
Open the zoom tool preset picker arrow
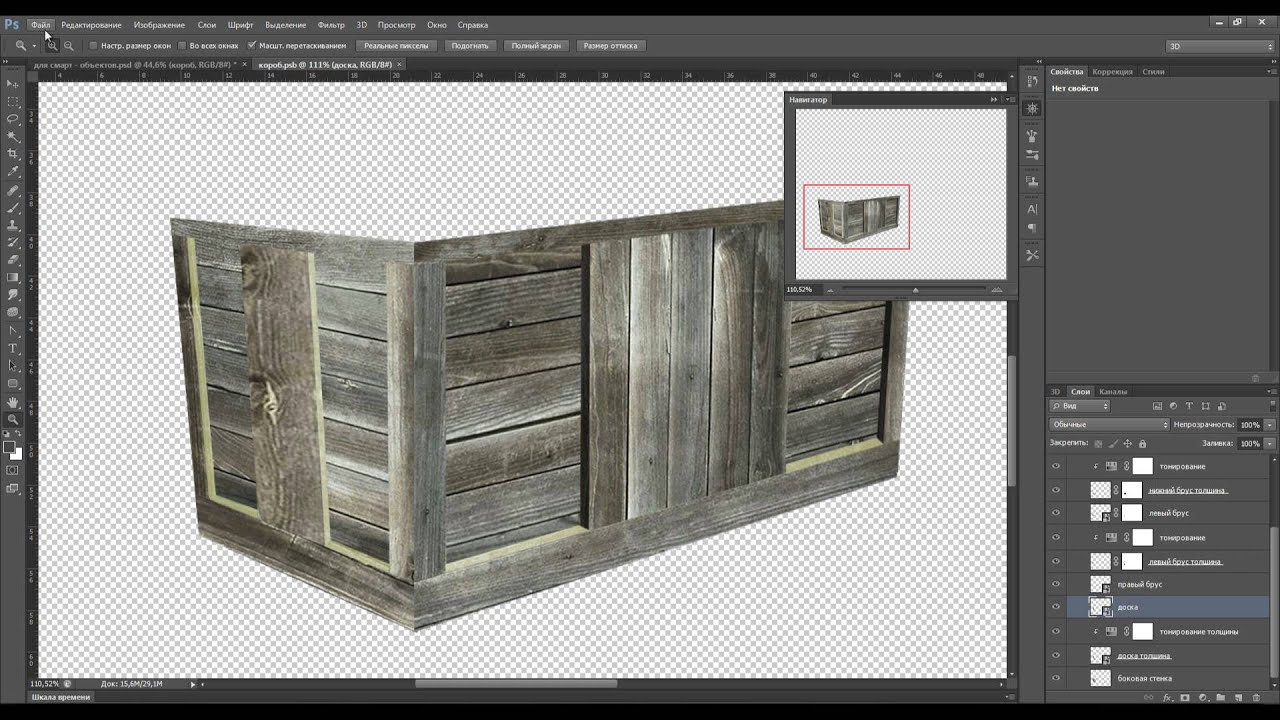point(33,45)
